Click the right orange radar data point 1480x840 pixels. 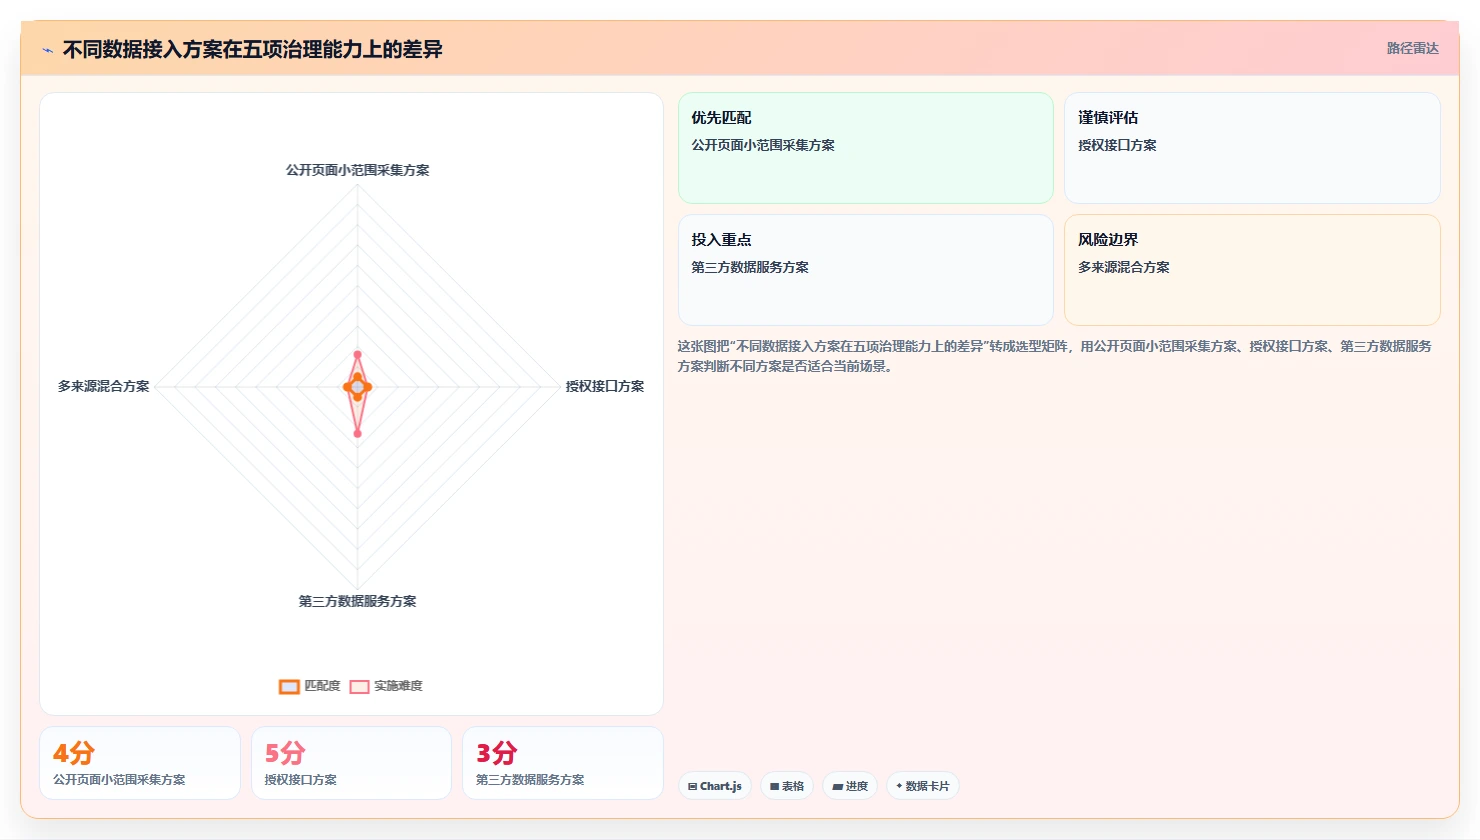[x=368, y=387]
